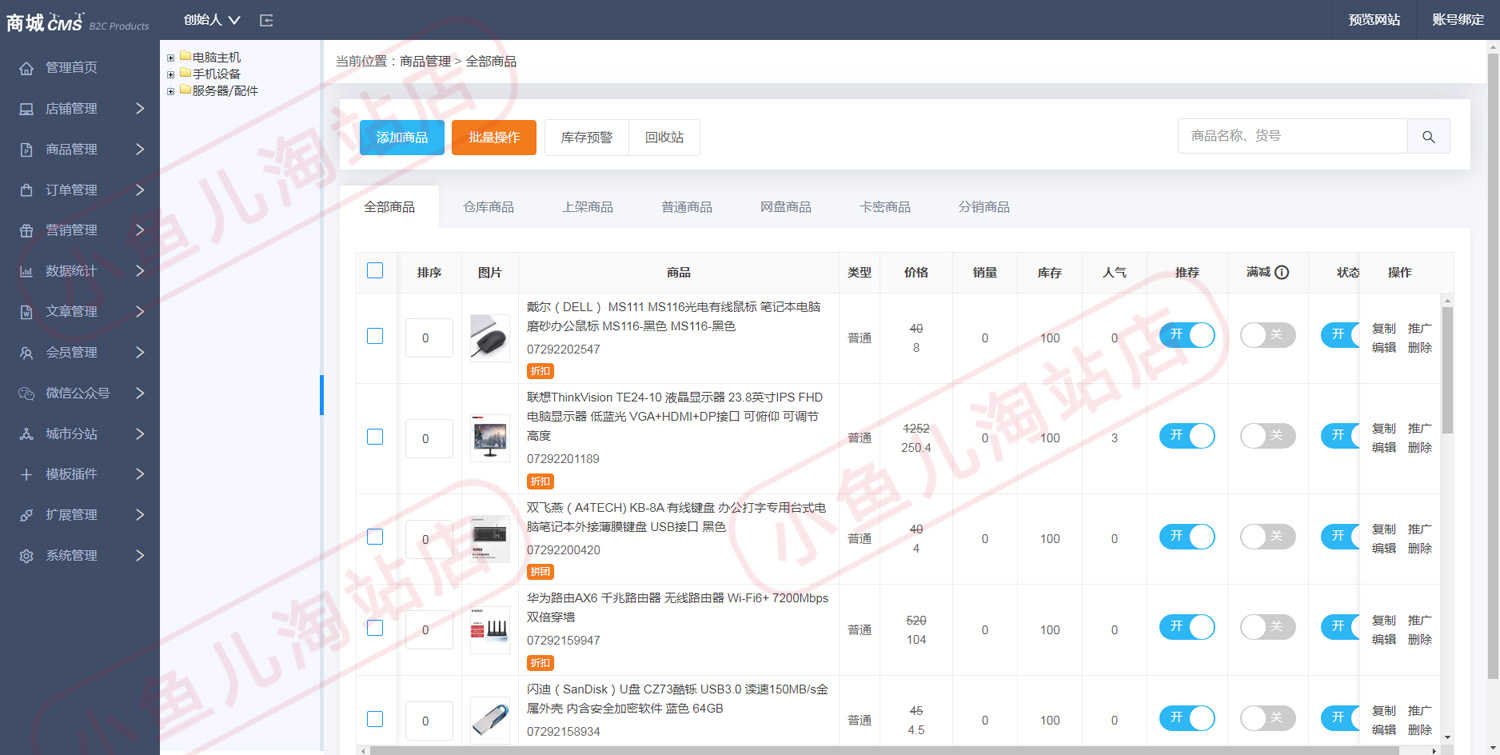Open the ThinkVision monitor product thumbnail

[x=490, y=438]
